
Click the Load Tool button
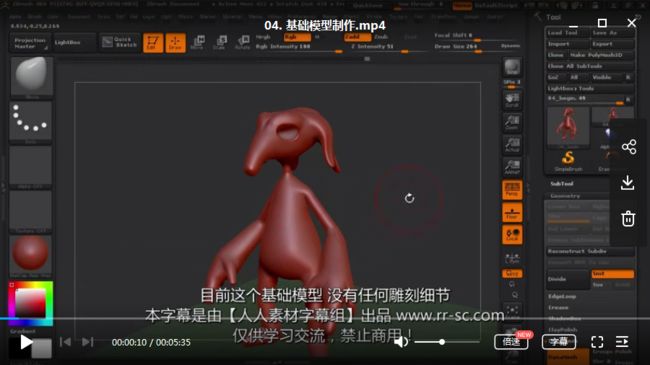coord(567,33)
